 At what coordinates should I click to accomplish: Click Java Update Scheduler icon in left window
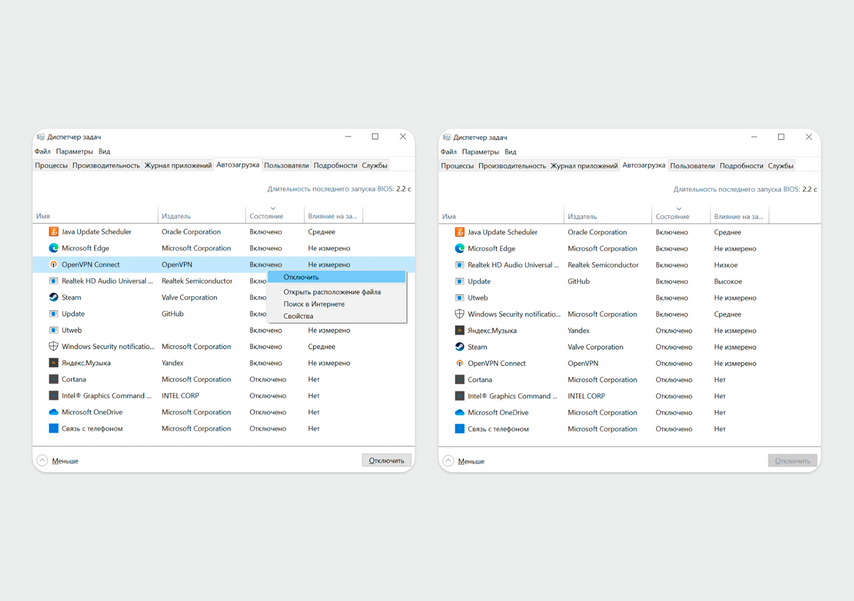[x=53, y=232]
